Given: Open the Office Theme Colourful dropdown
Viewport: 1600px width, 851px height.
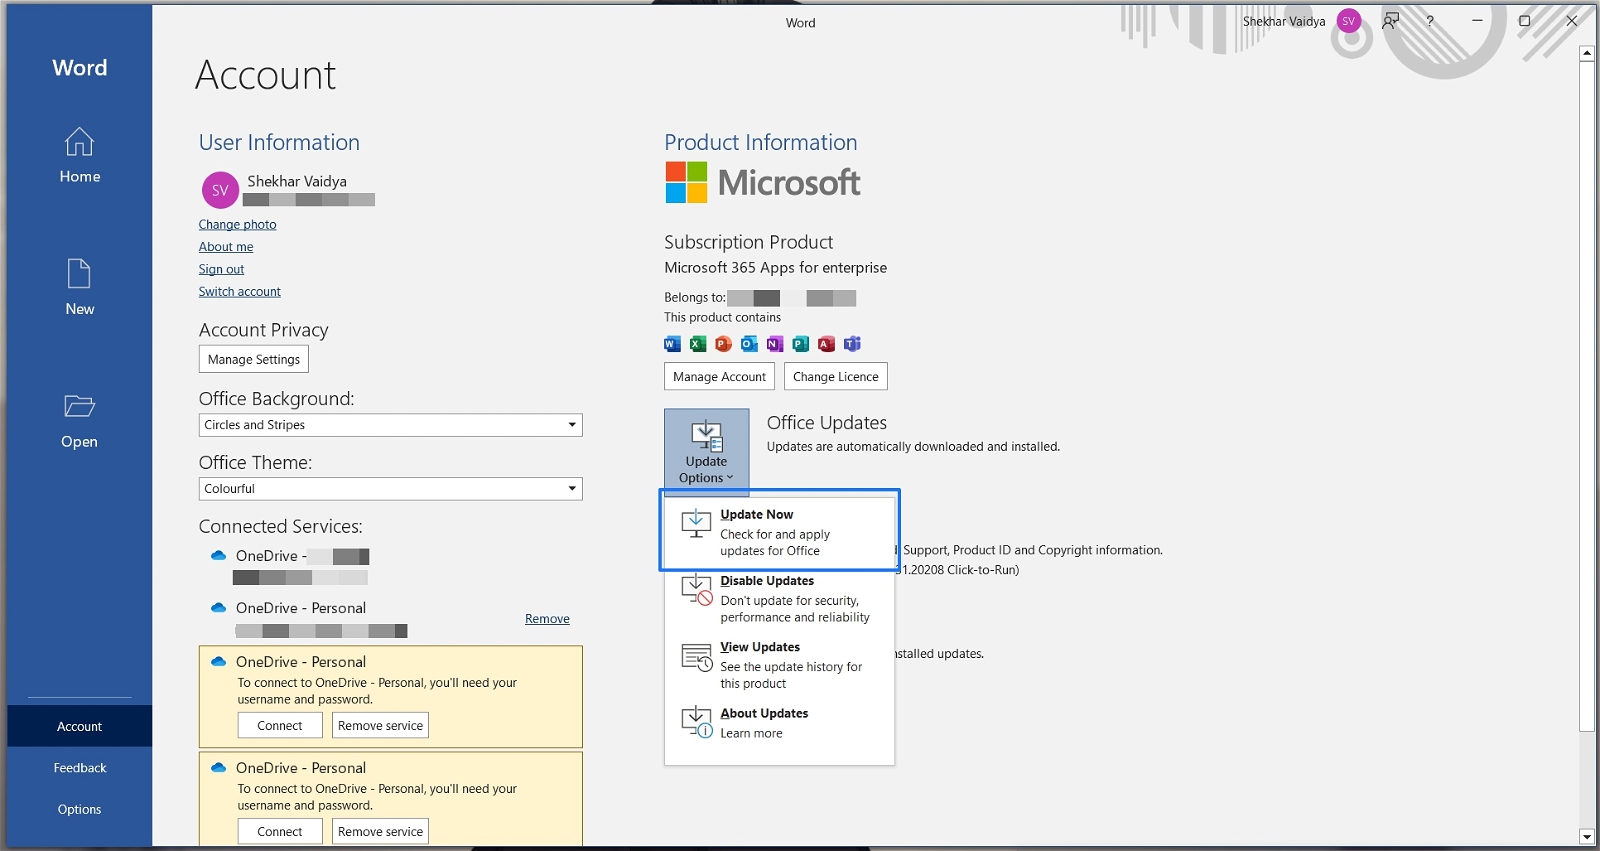Looking at the screenshot, I should tap(390, 489).
